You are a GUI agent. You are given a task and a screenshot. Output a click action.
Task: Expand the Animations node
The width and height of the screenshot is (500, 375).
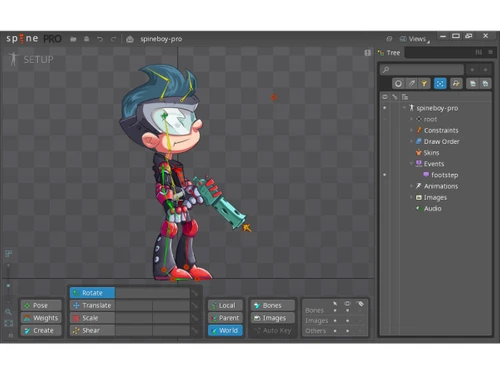tap(411, 186)
